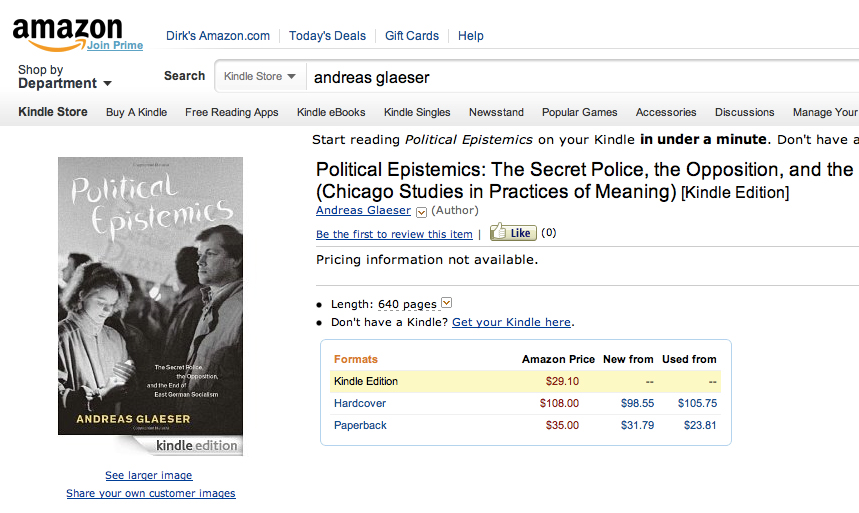Choose the Paperback format
The image size is (859, 513).
(360, 425)
